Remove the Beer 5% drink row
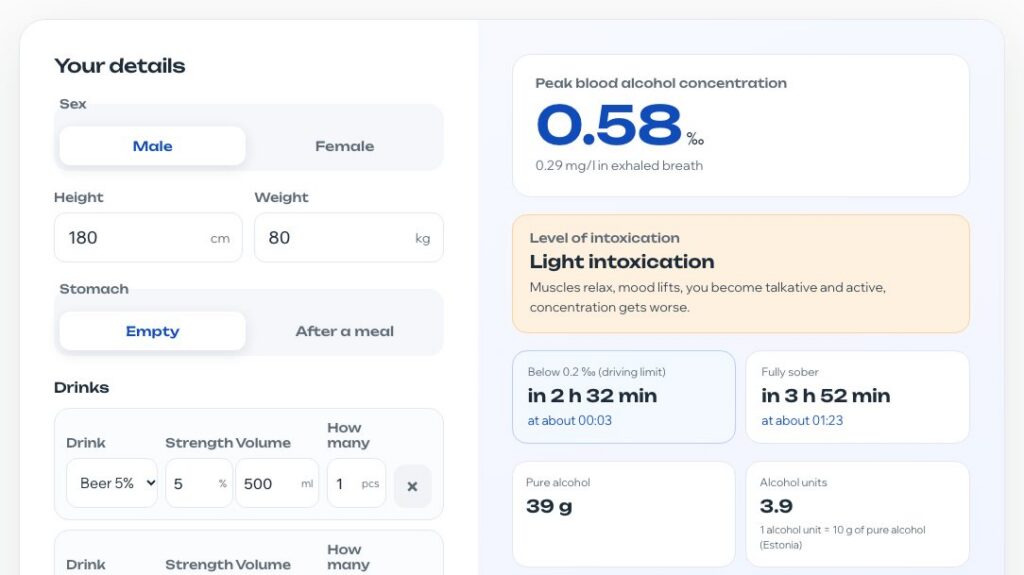 [412, 486]
